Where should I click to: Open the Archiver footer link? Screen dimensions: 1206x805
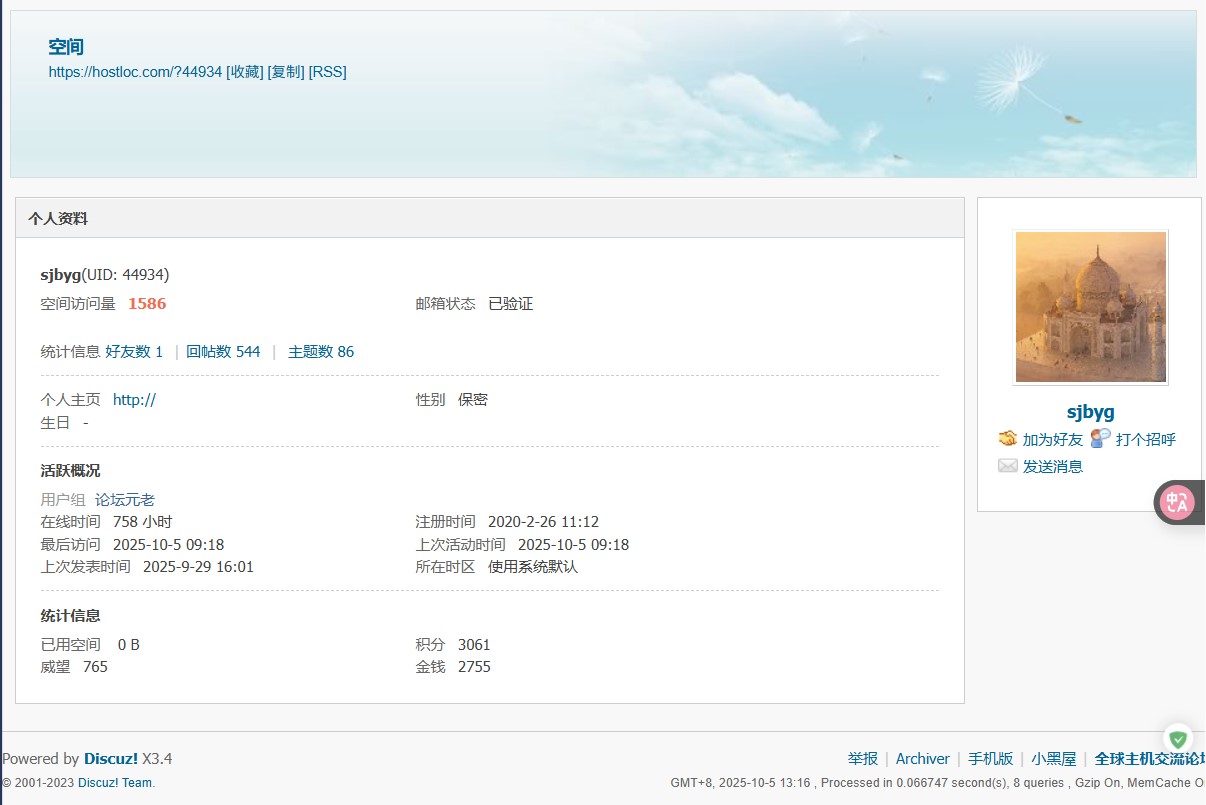[922, 759]
